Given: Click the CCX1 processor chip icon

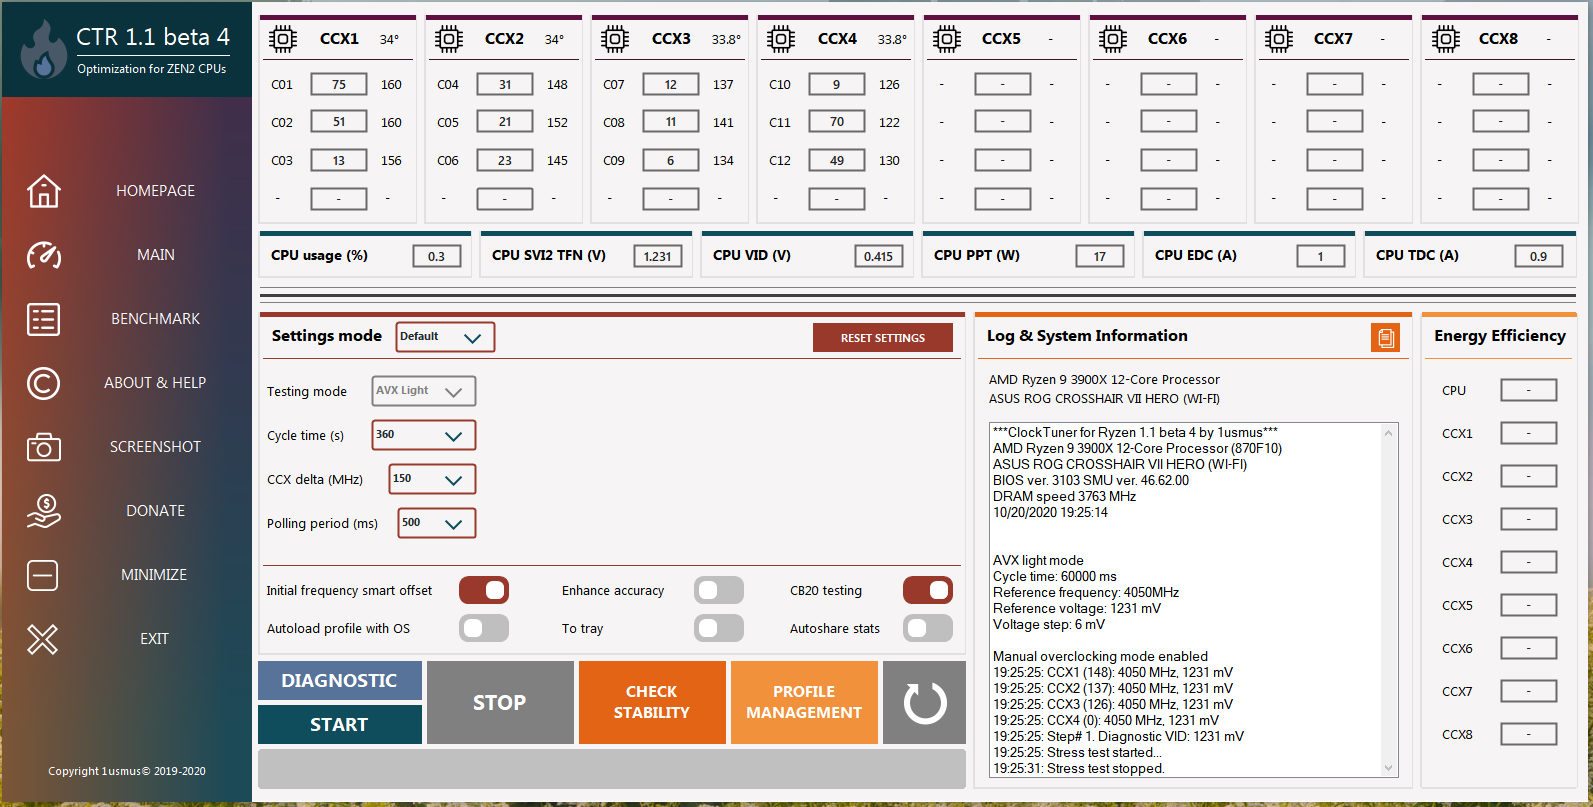Looking at the screenshot, I should pyautogui.click(x=283, y=39).
